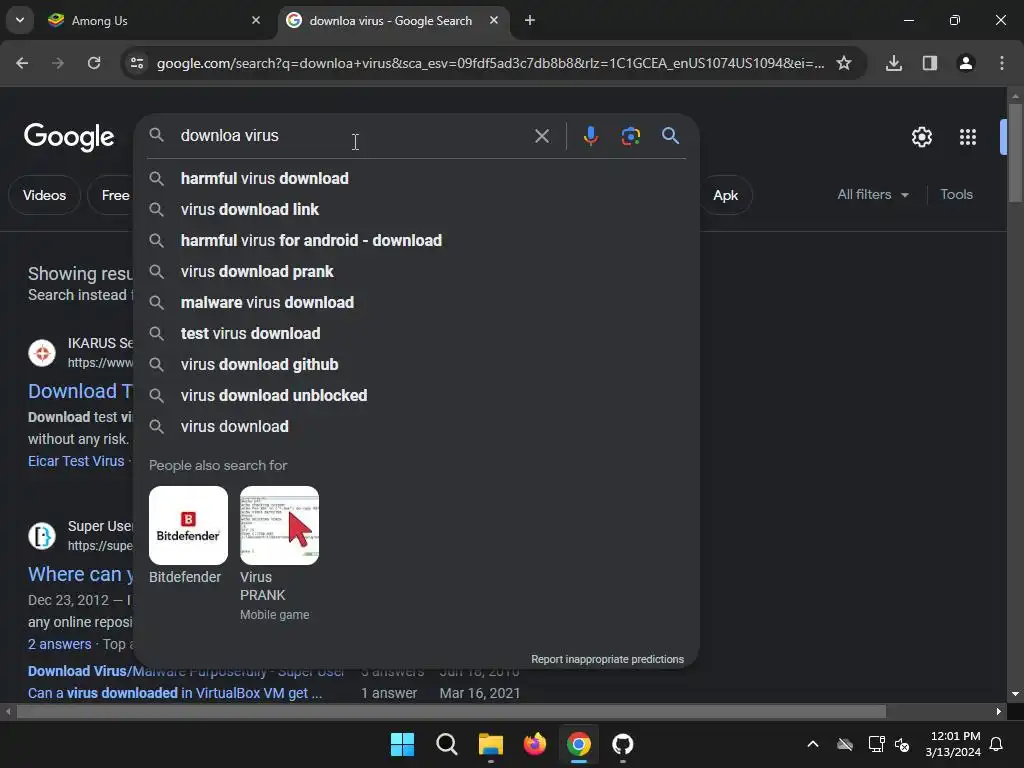1024x768 pixels.
Task: Open the Tools search option
Action: [956, 195]
